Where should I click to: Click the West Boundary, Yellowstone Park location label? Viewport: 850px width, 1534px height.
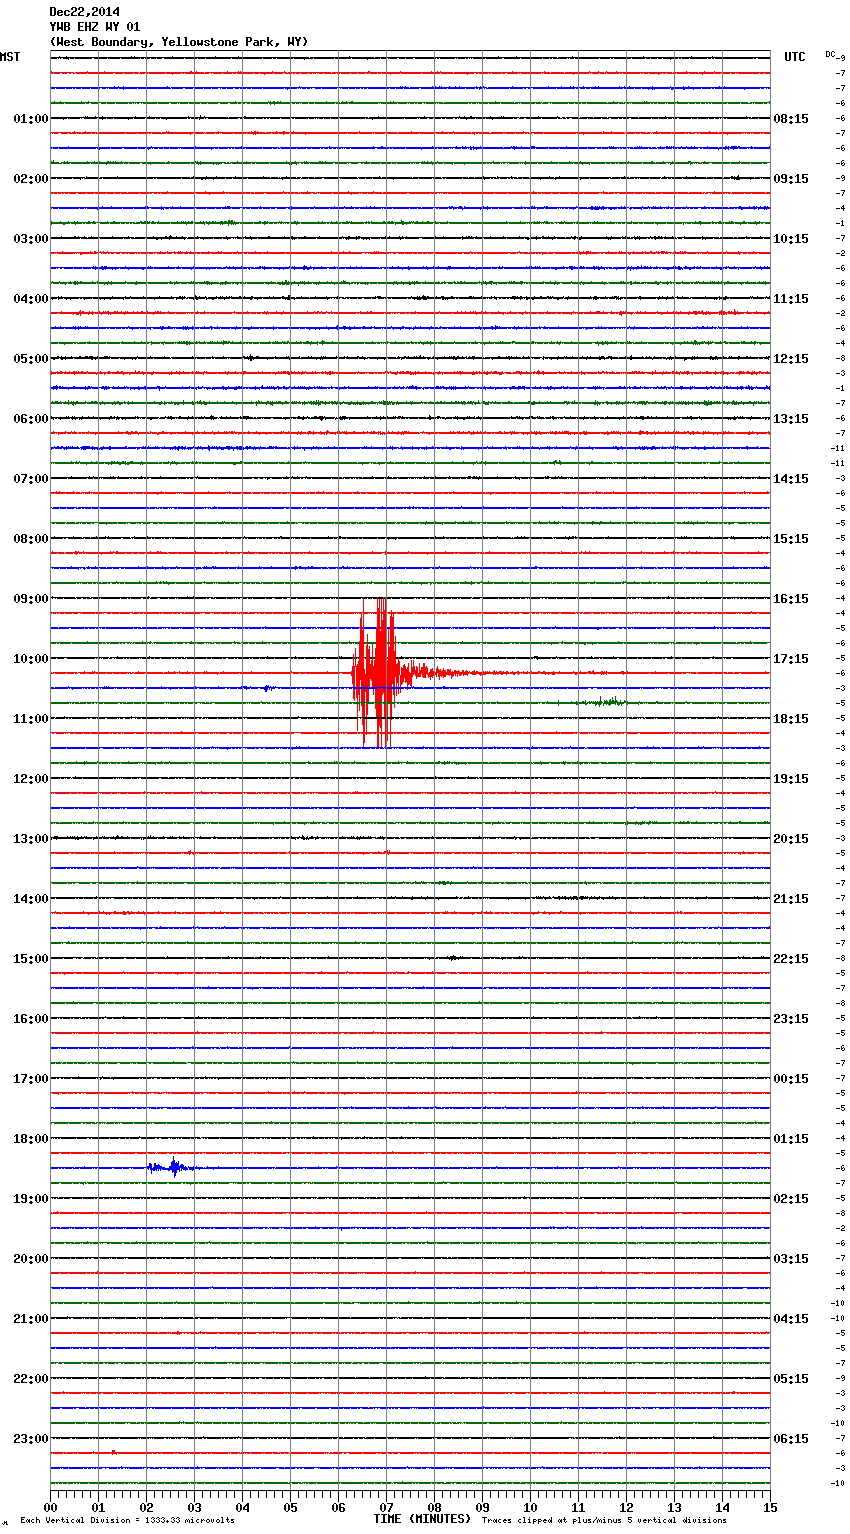click(179, 42)
